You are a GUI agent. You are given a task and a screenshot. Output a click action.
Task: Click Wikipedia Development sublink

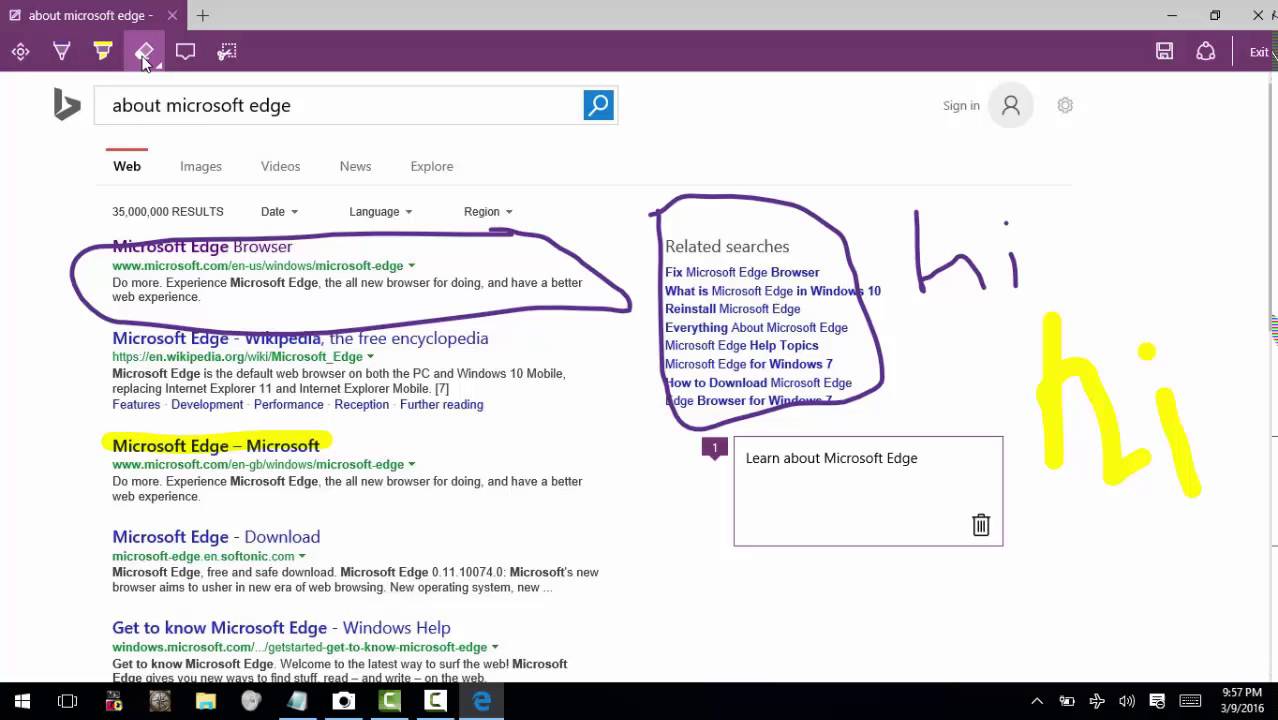[207, 404]
